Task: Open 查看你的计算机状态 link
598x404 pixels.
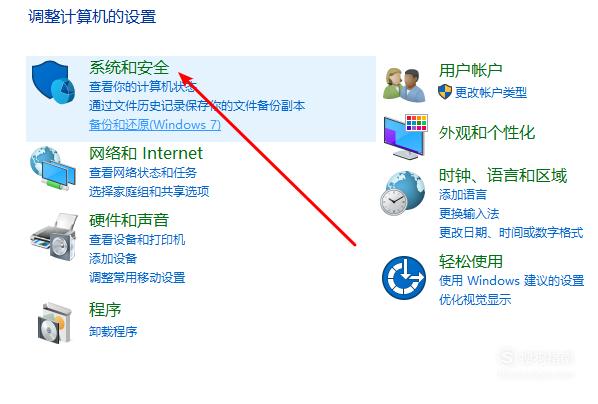Action: point(143,87)
